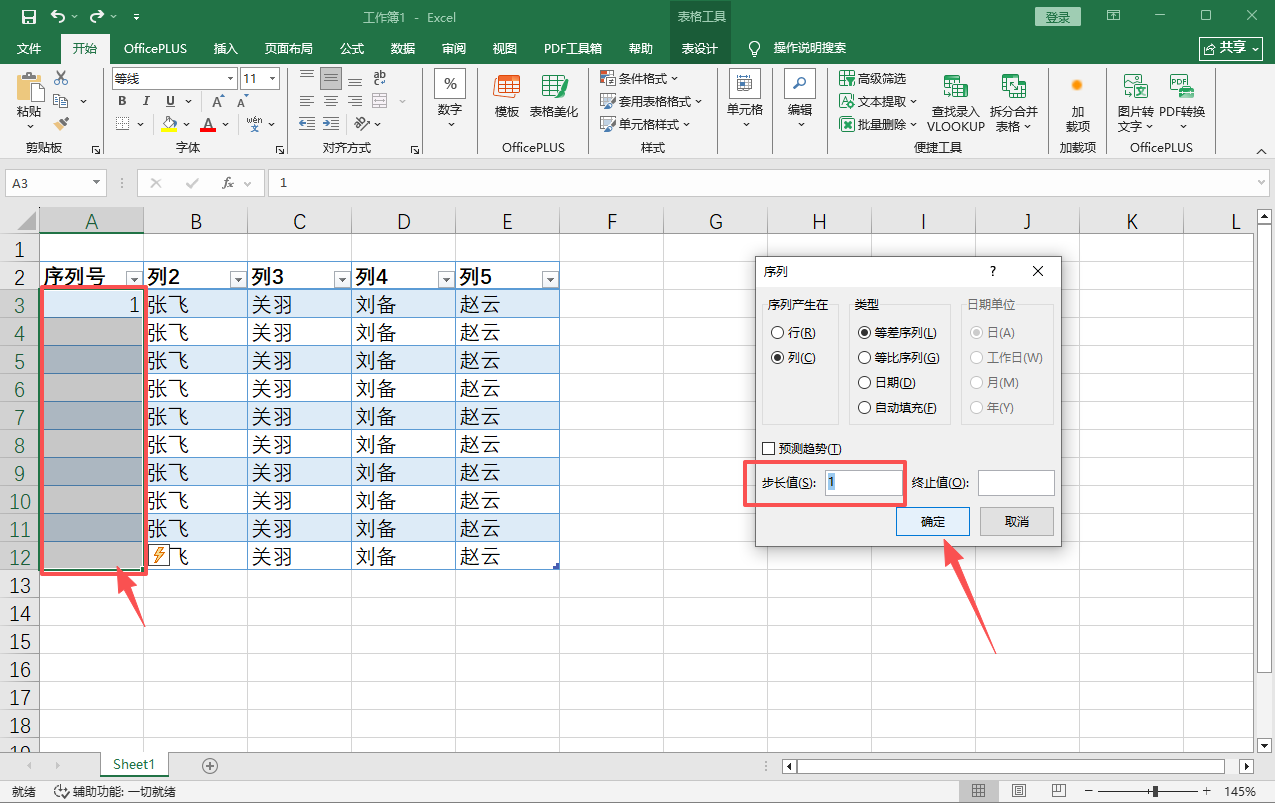The image size is (1275, 803).
Task: Click the Format Painter brush icon
Action: click(x=61, y=124)
